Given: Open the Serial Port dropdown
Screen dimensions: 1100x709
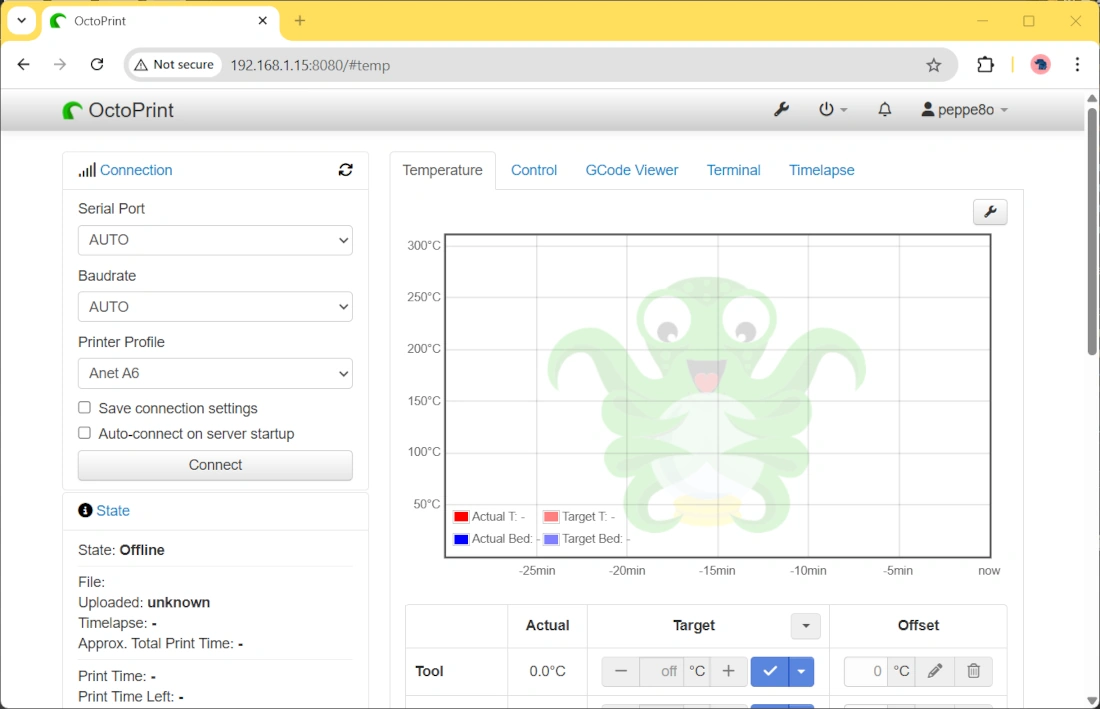Looking at the screenshot, I should [215, 240].
